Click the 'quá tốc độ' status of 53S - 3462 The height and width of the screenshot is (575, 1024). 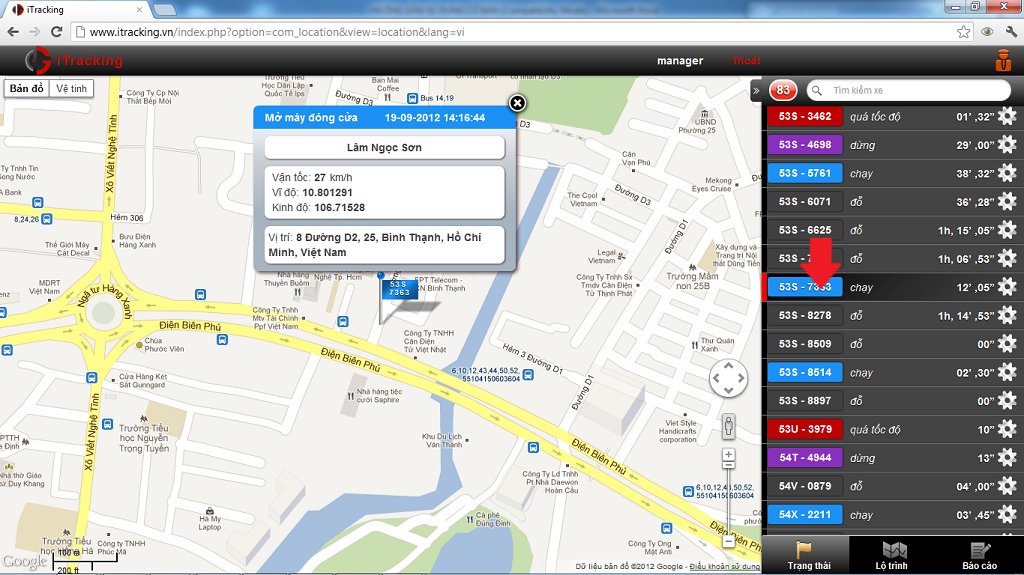875,117
